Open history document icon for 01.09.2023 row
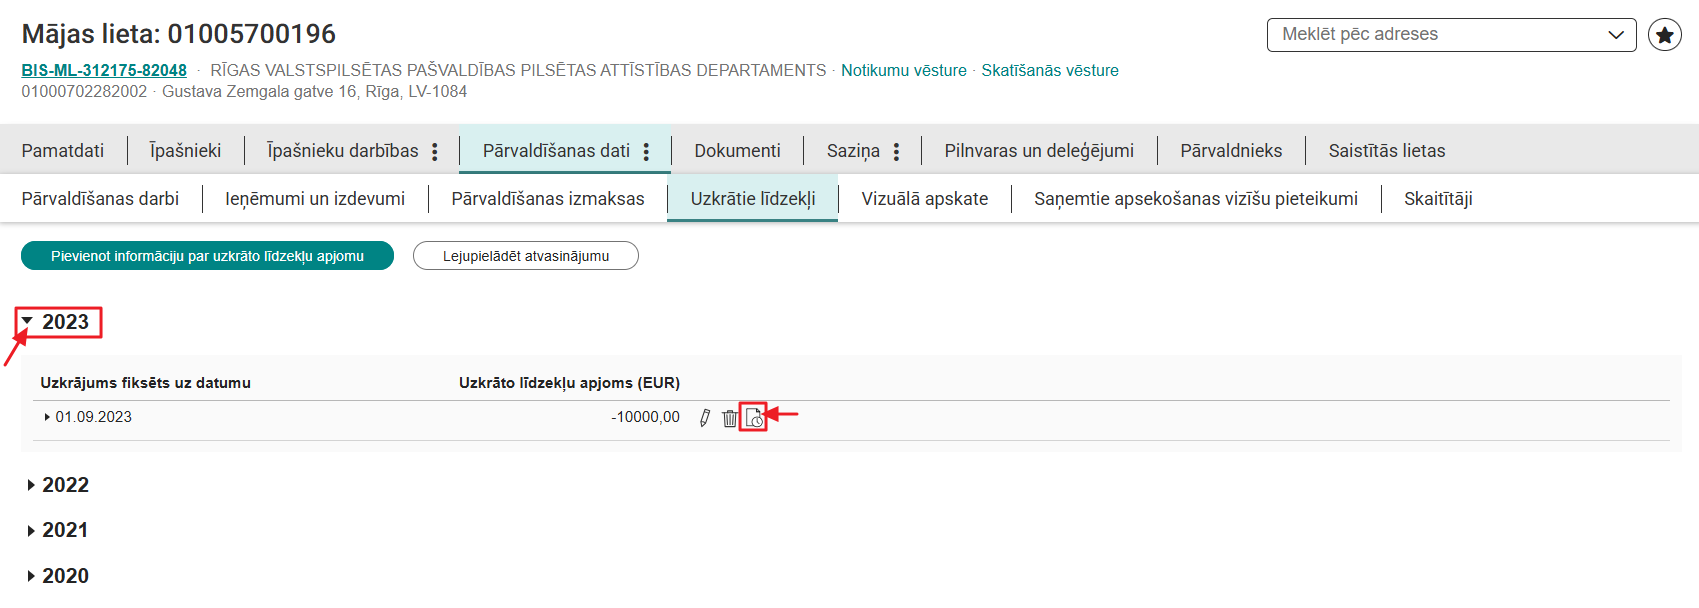The width and height of the screenshot is (1699, 608). tap(755, 418)
